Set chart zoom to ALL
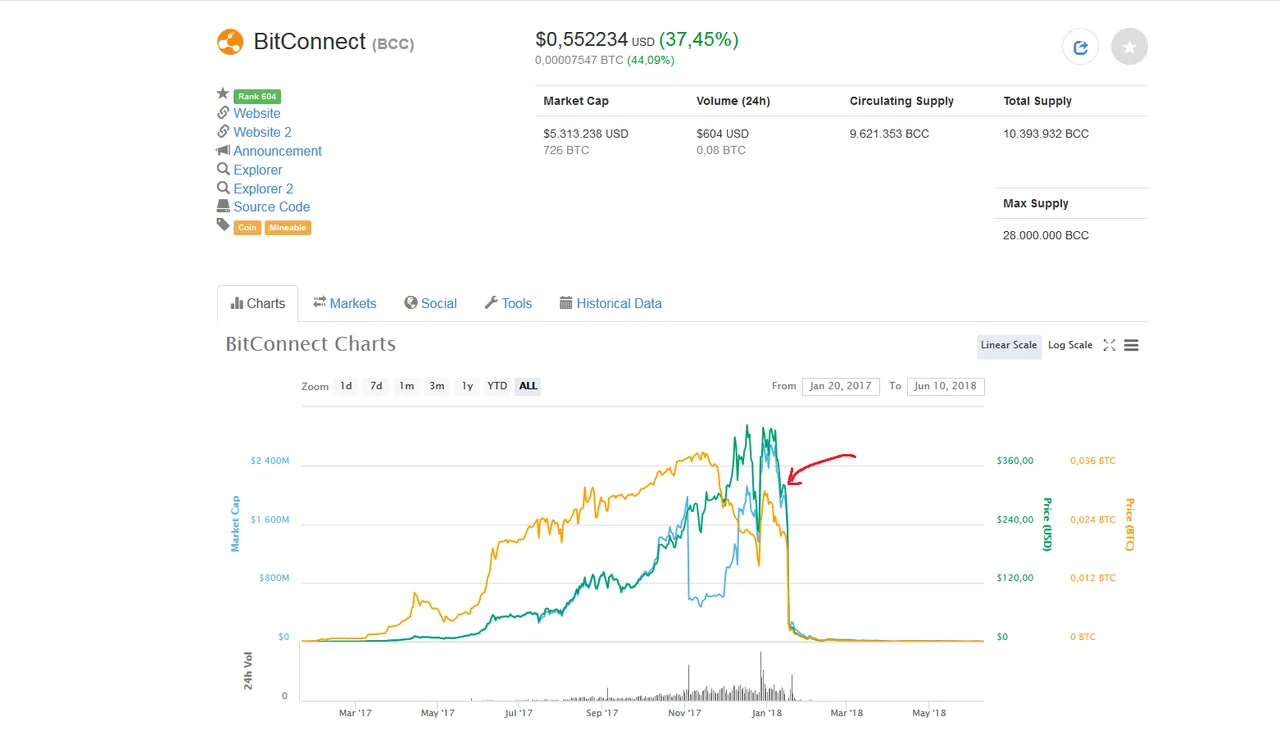Image resolution: width=1280 pixels, height=740 pixels. point(528,386)
